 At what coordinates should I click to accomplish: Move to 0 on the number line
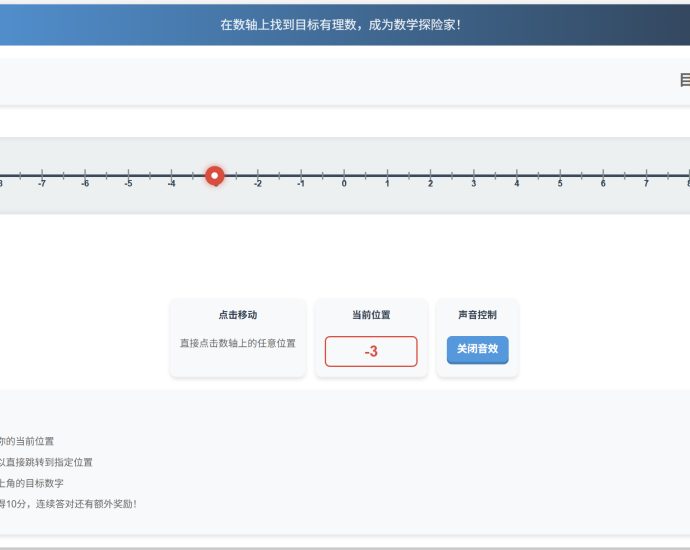pos(344,176)
